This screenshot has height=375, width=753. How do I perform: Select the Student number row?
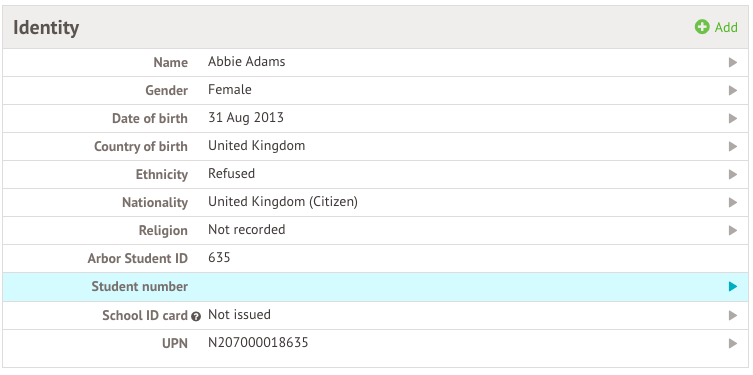(375, 287)
